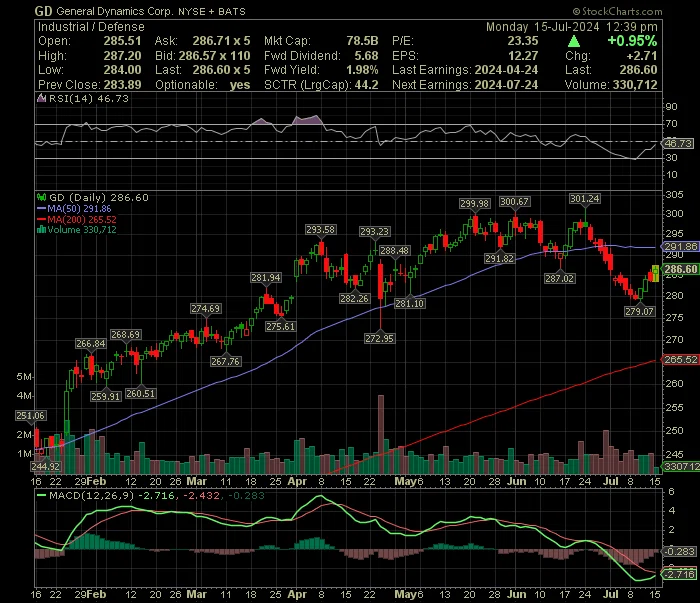This screenshot has height=603, width=700.
Task: Click the 300.67 peak price label
Action: [514, 201]
